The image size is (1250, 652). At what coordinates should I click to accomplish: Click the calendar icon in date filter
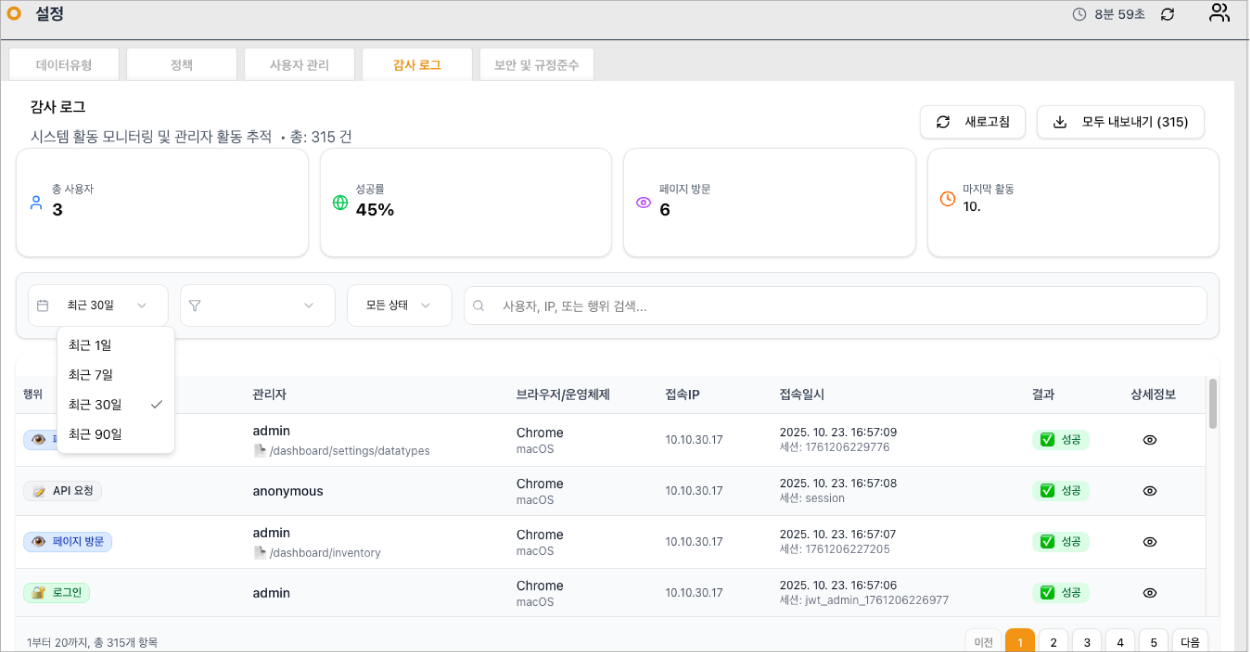pos(43,305)
